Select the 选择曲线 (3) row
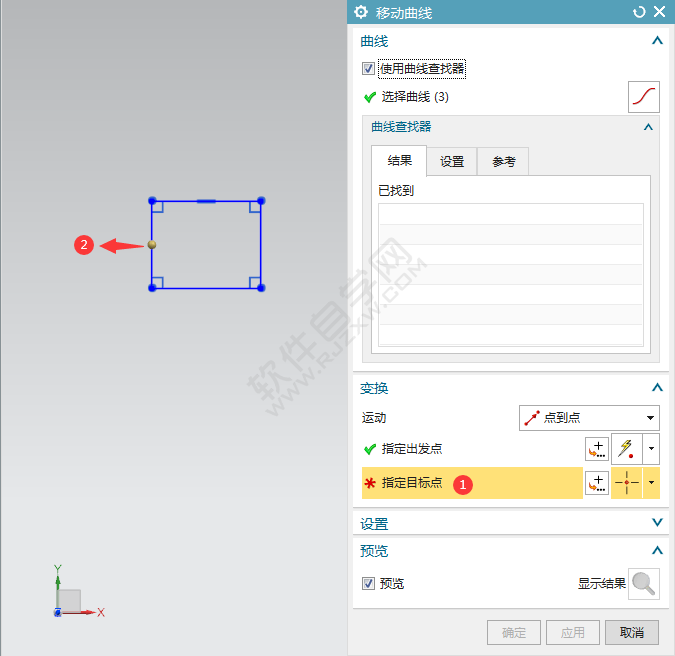 pyautogui.click(x=492, y=97)
